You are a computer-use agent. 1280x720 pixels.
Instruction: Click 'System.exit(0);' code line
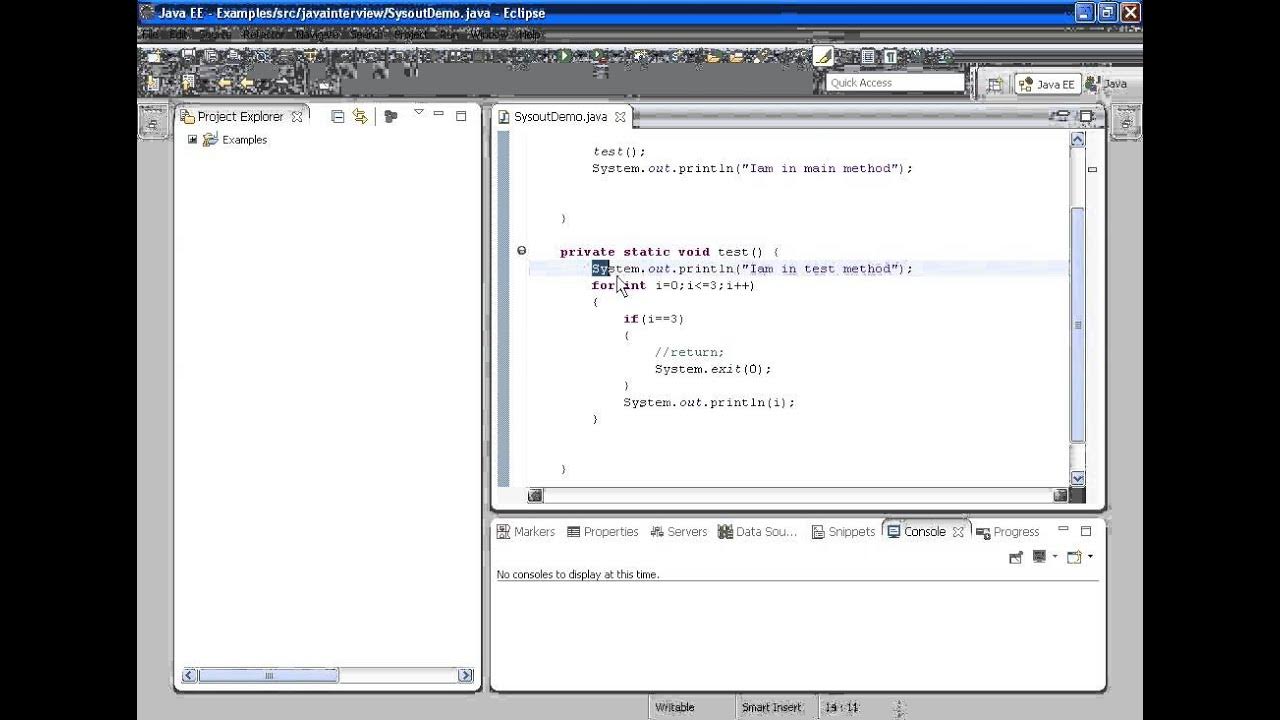pyautogui.click(x=713, y=369)
